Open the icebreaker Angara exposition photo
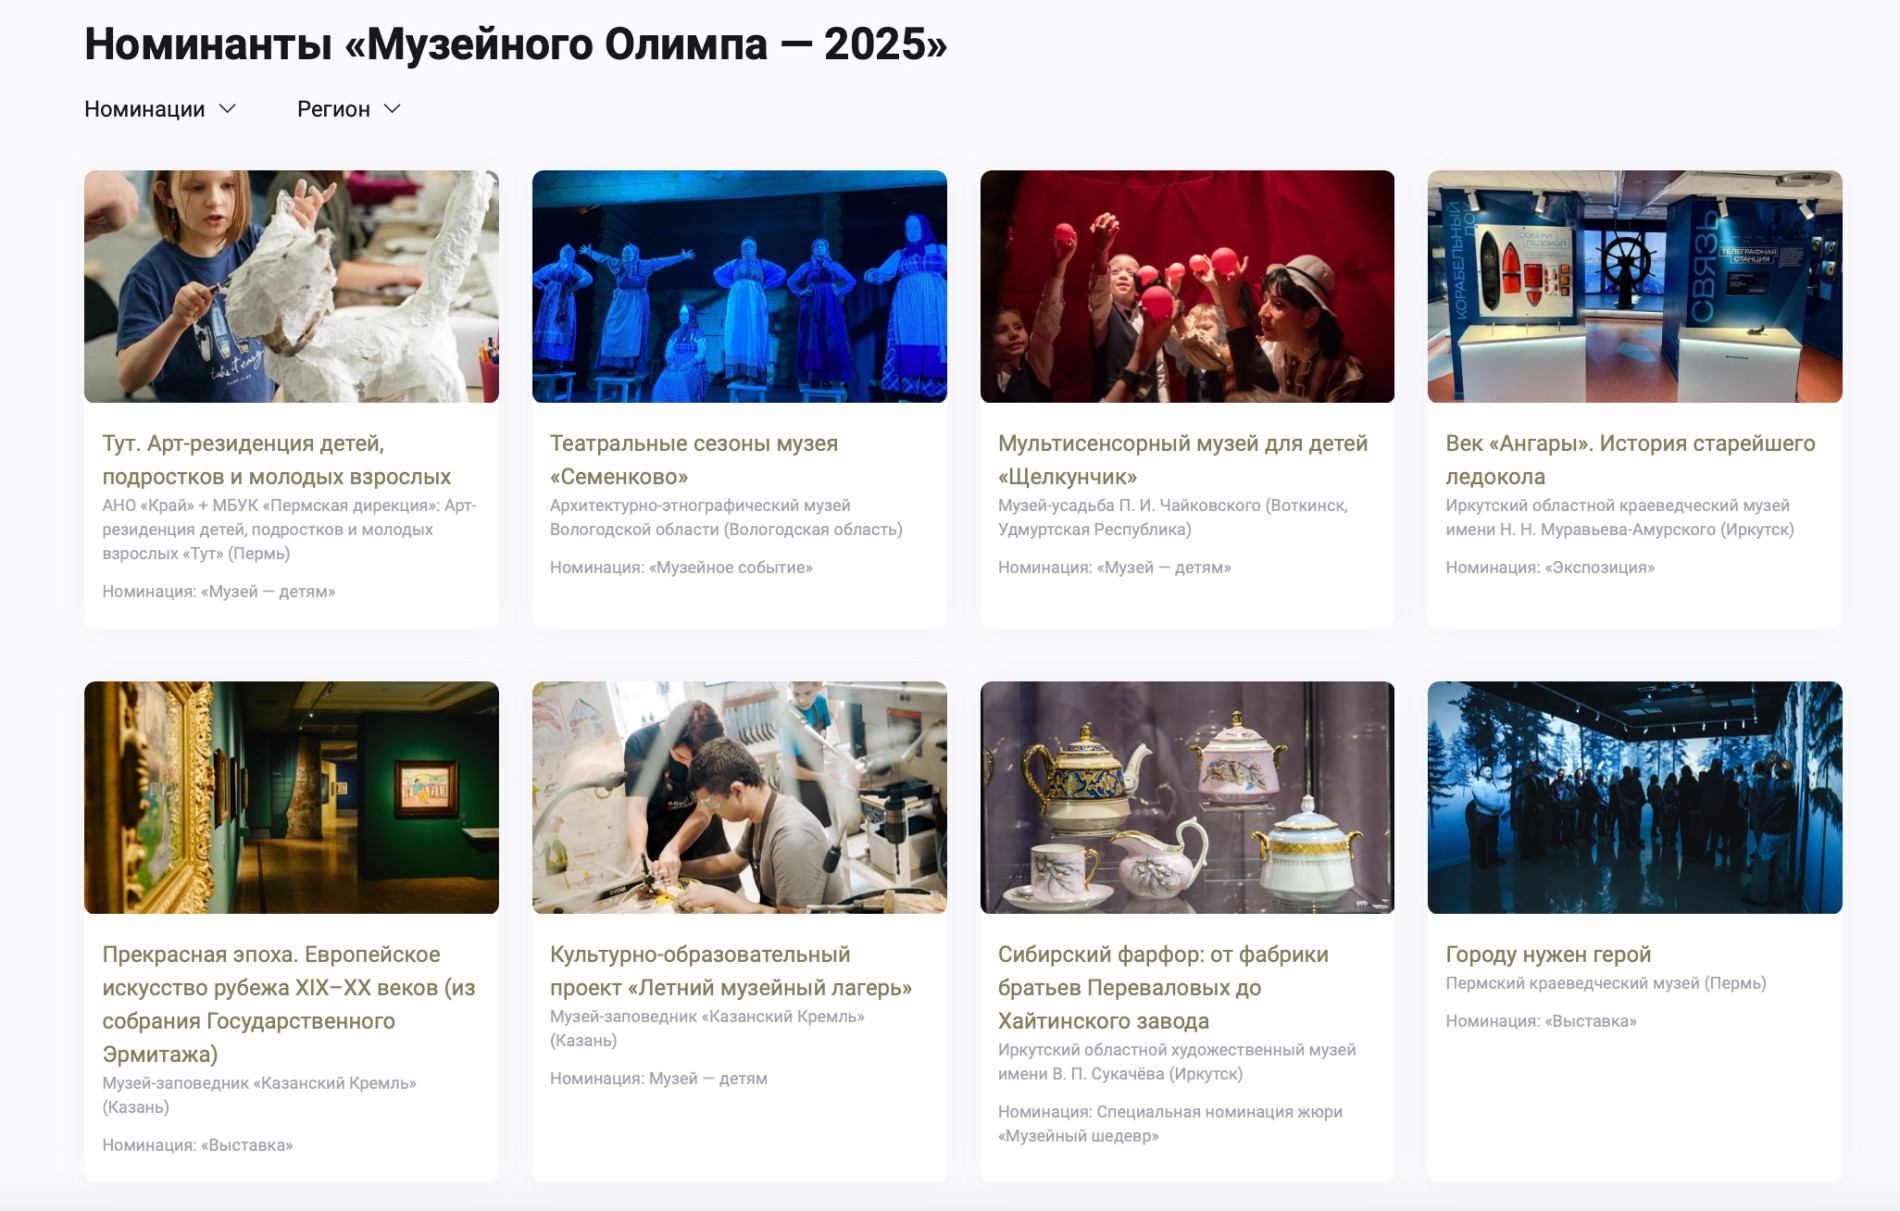The width and height of the screenshot is (1900, 1211). pos(1635,286)
